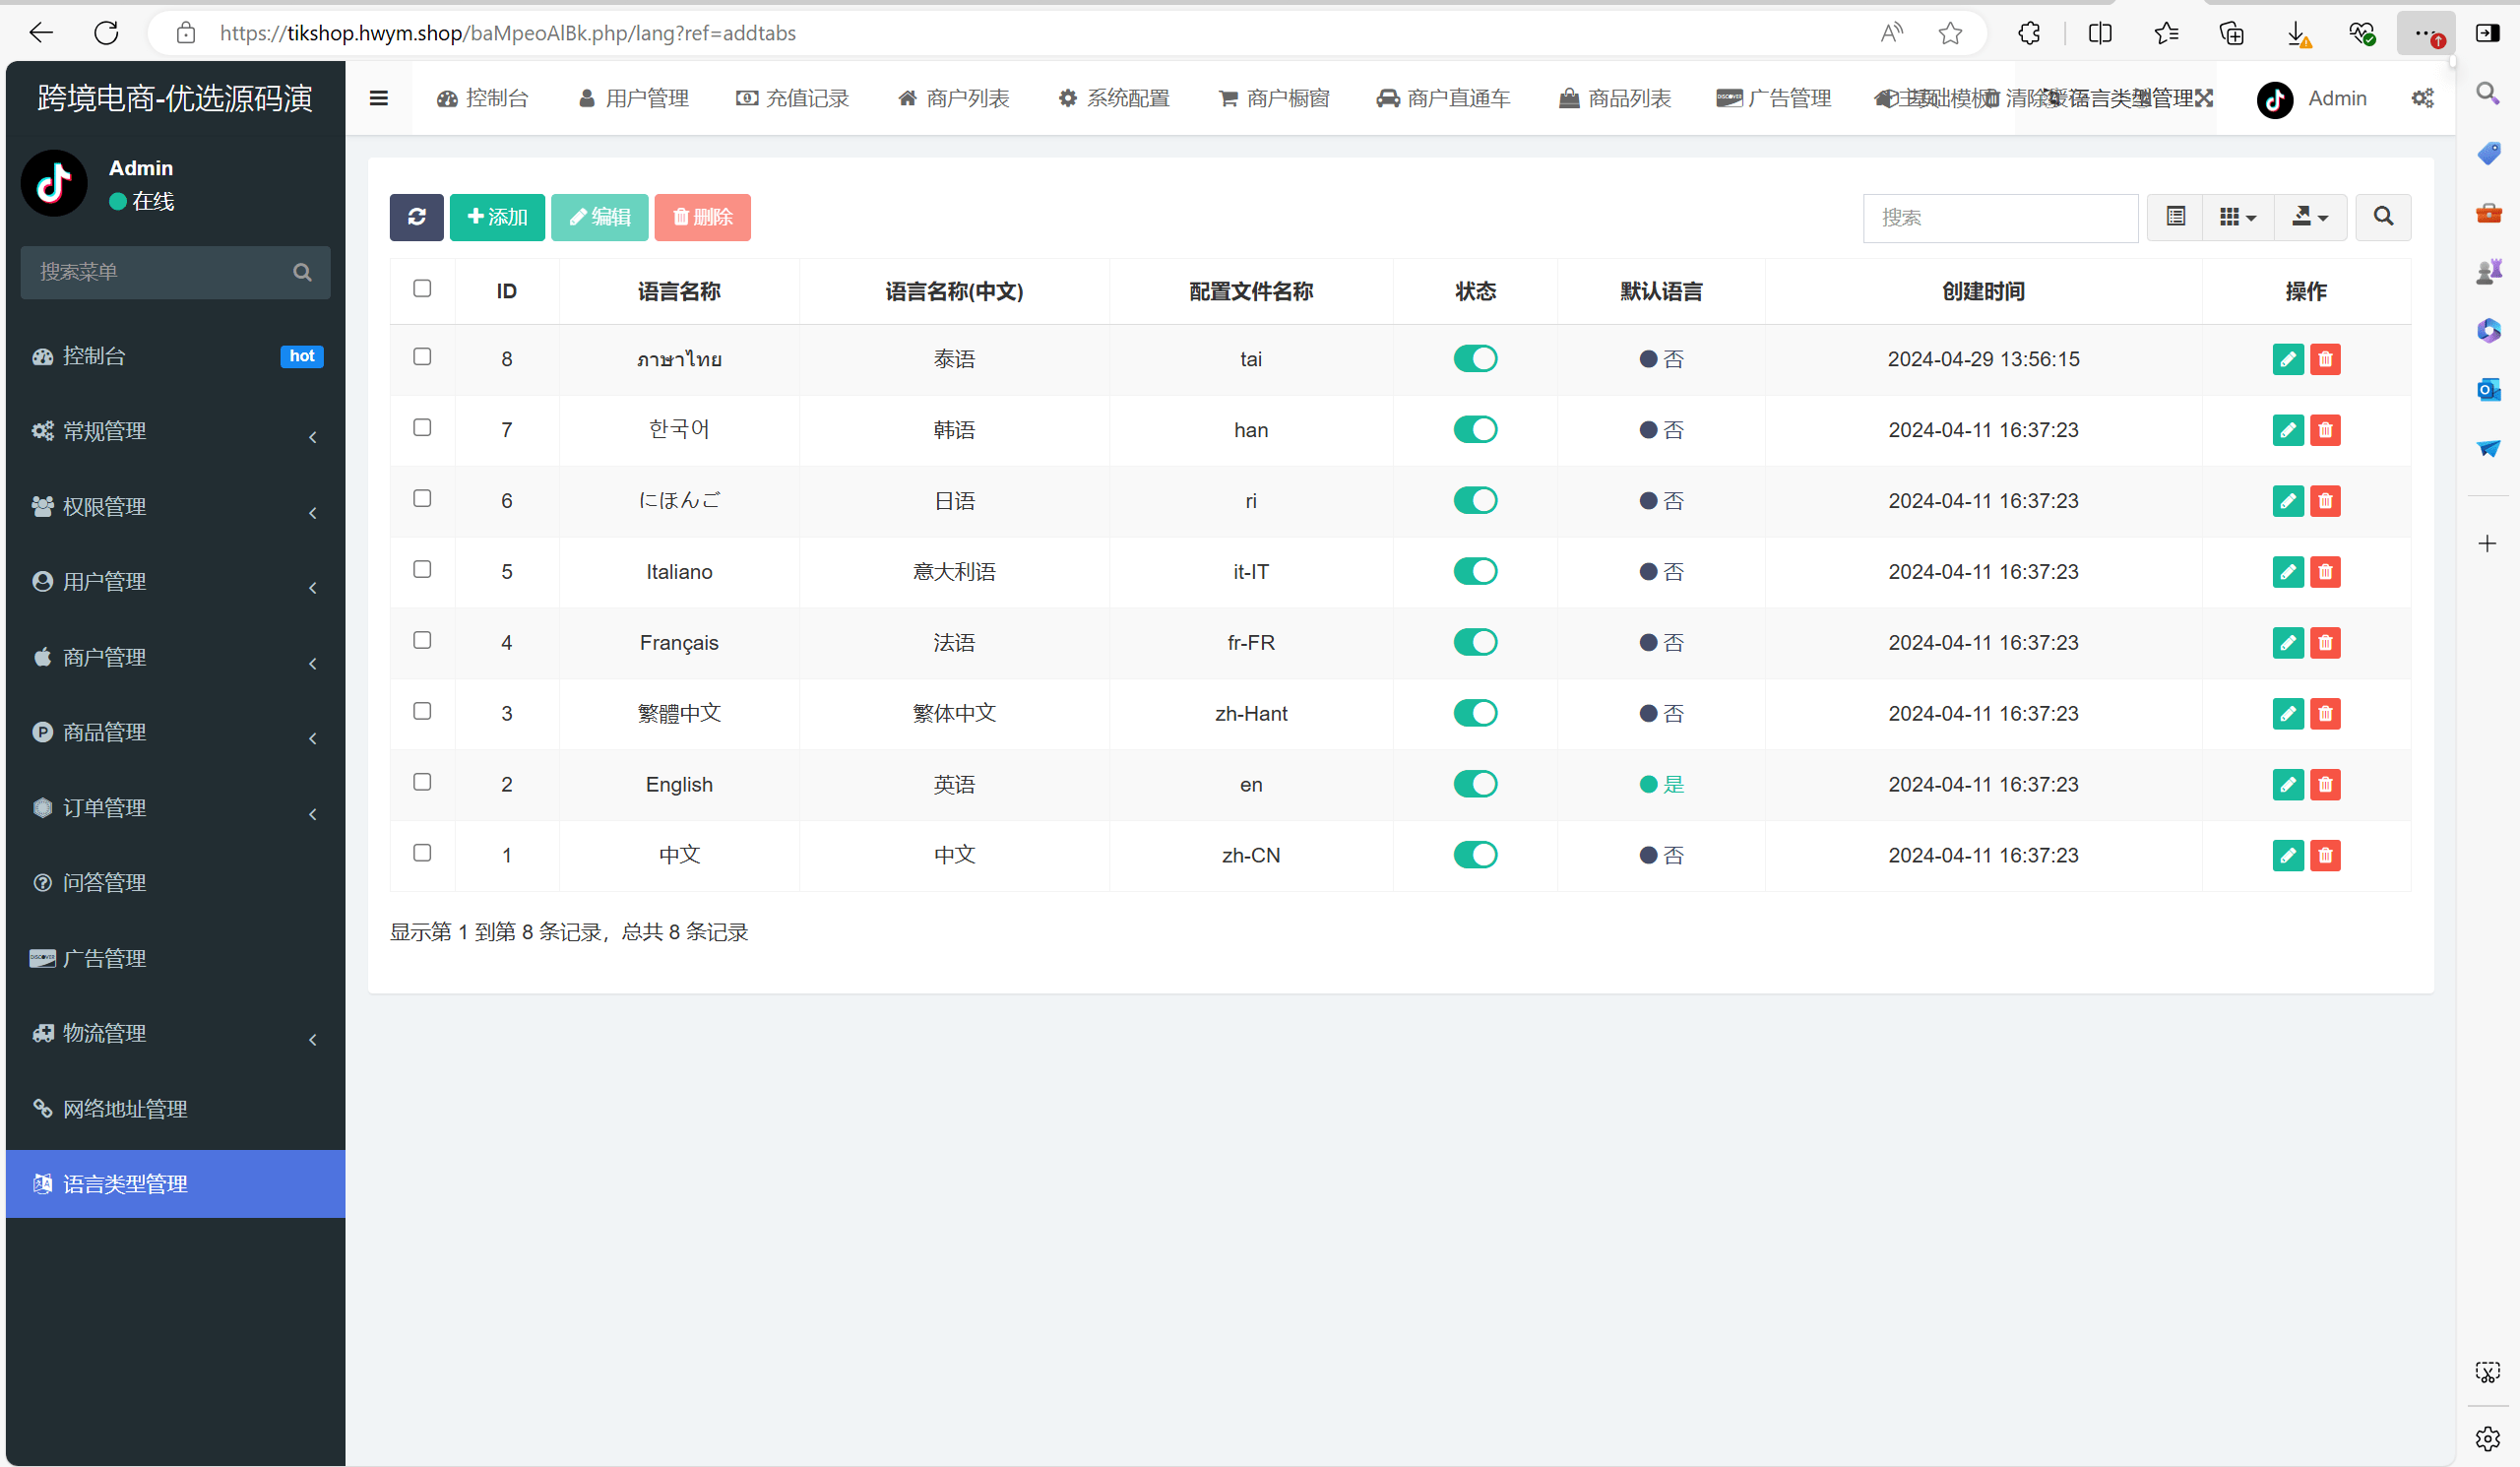The height and width of the screenshot is (1467, 2520).
Task: Disable the status switch for Français
Action: (x=1475, y=643)
